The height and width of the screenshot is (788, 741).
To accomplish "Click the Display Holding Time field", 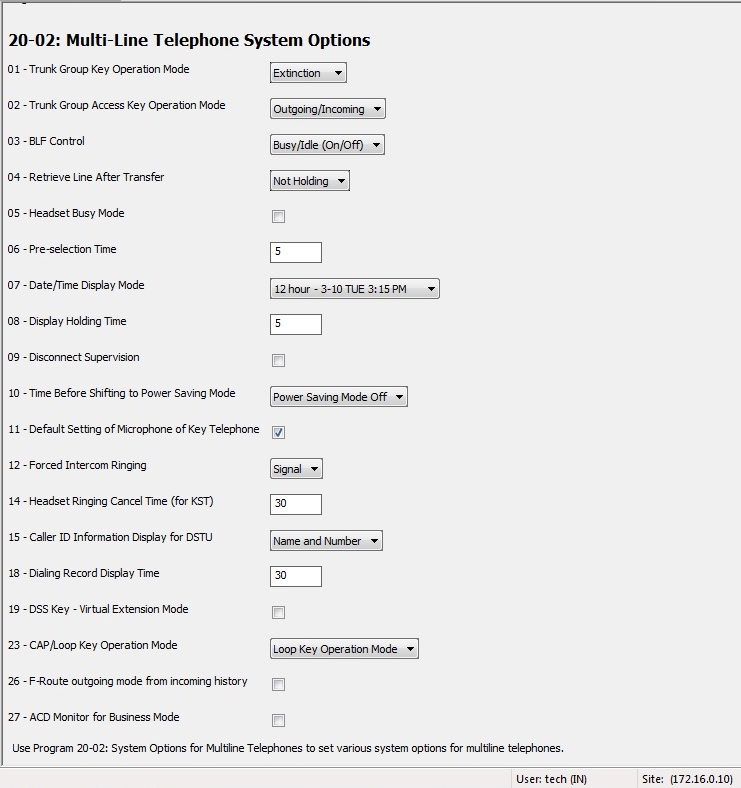I will click(296, 324).
